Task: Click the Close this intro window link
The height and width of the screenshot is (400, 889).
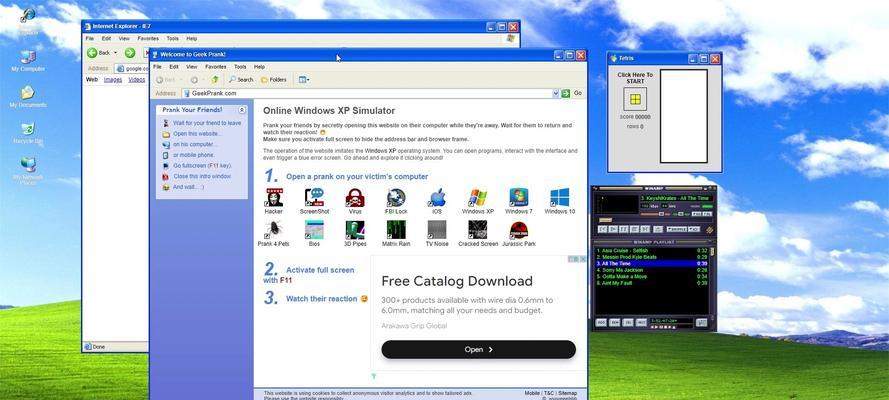Action: (x=202, y=176)
